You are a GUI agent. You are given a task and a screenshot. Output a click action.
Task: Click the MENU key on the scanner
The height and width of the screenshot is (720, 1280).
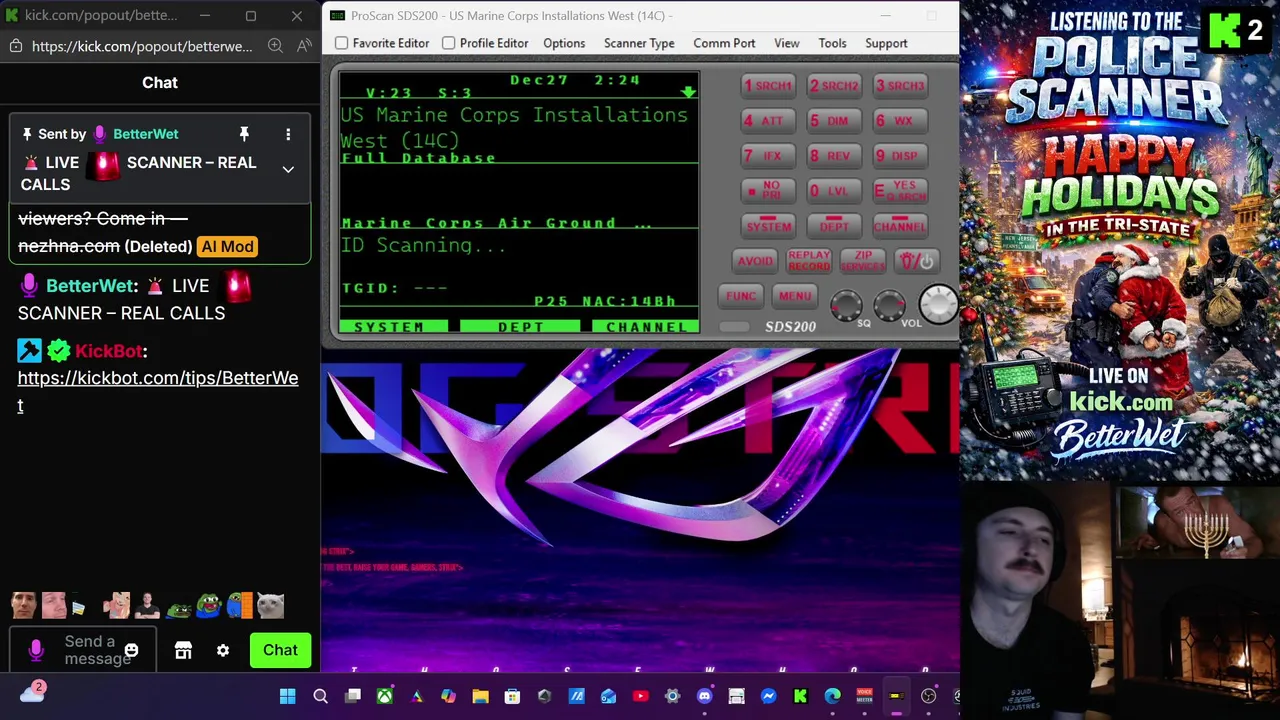click(795, 296)
